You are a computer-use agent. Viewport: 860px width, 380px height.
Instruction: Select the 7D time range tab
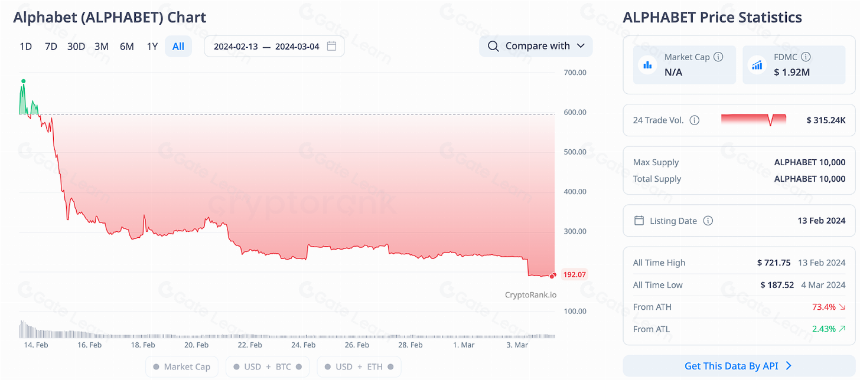pos(50,47)
